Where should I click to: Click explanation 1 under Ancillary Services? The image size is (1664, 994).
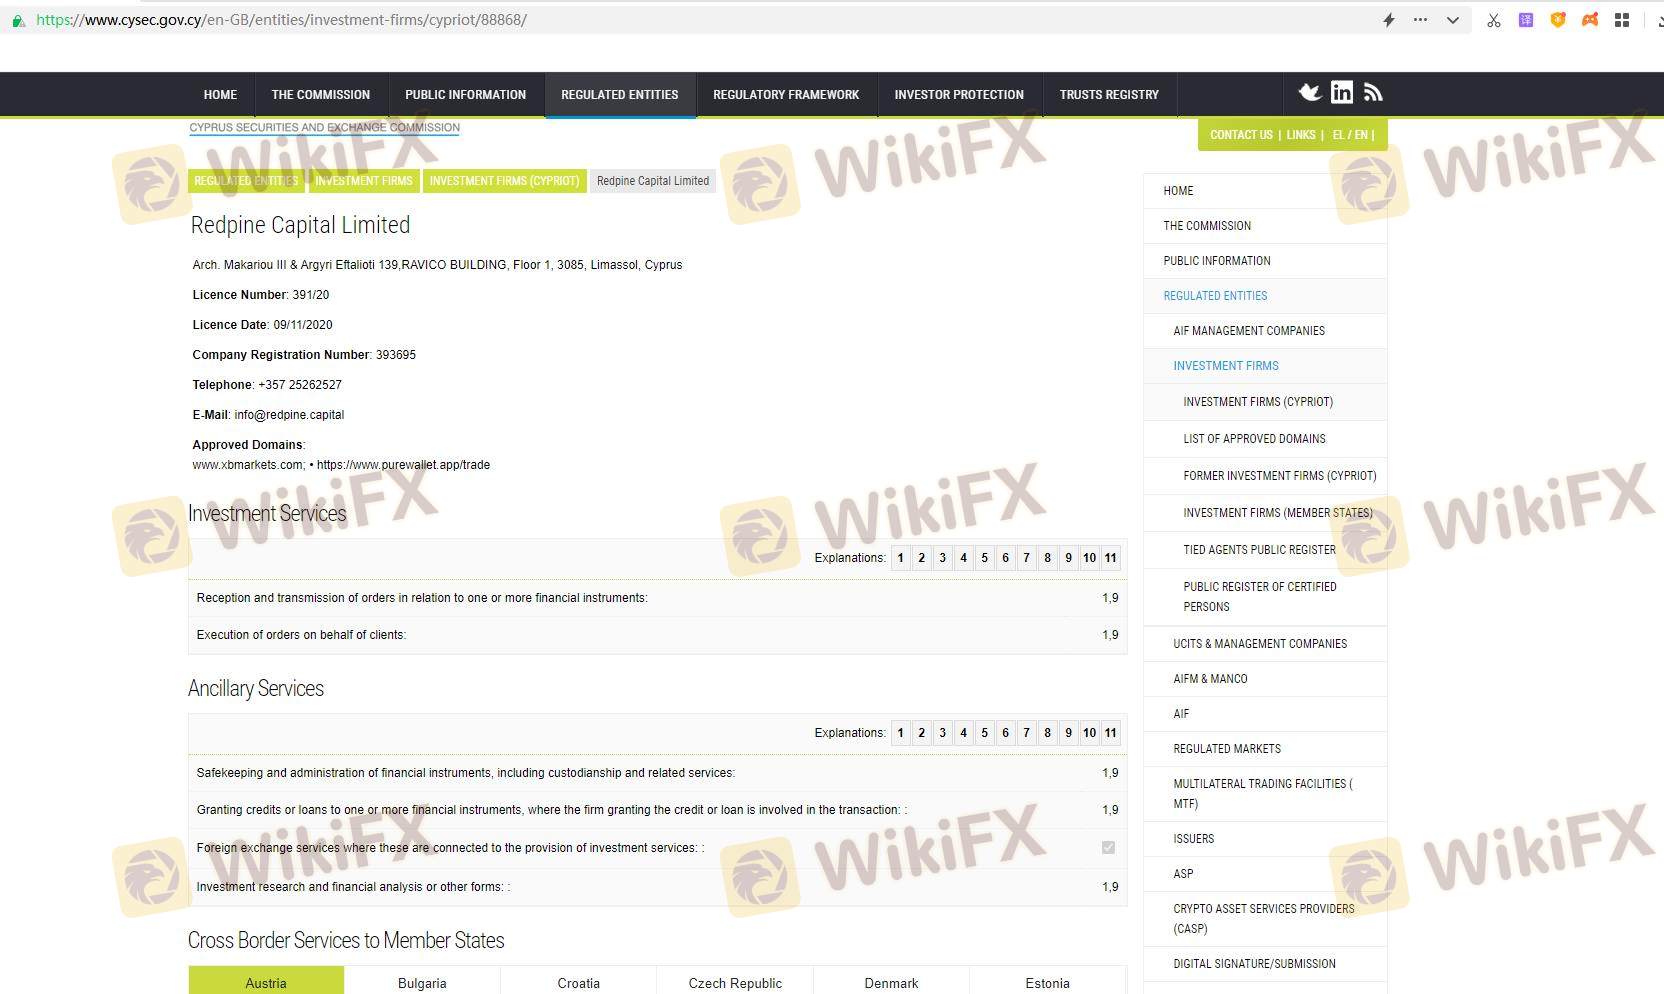(901, 733)
